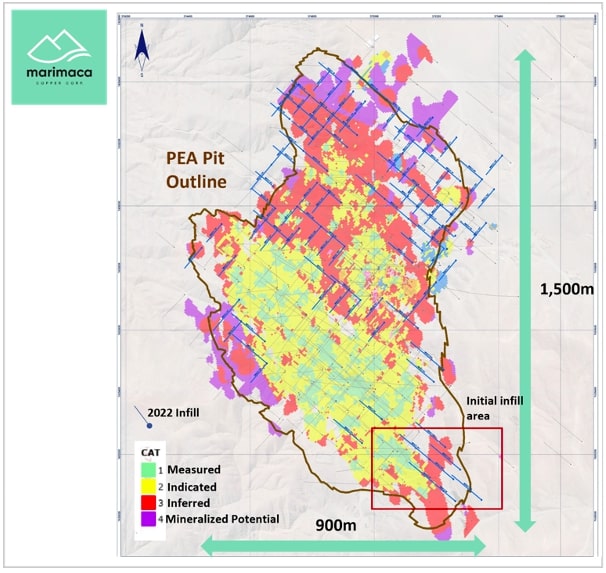This screenshot has height=573, width=606.
Task: Select the yellow Indicated legend swatch
Action: pyautogui.click(x=149, y=486)
